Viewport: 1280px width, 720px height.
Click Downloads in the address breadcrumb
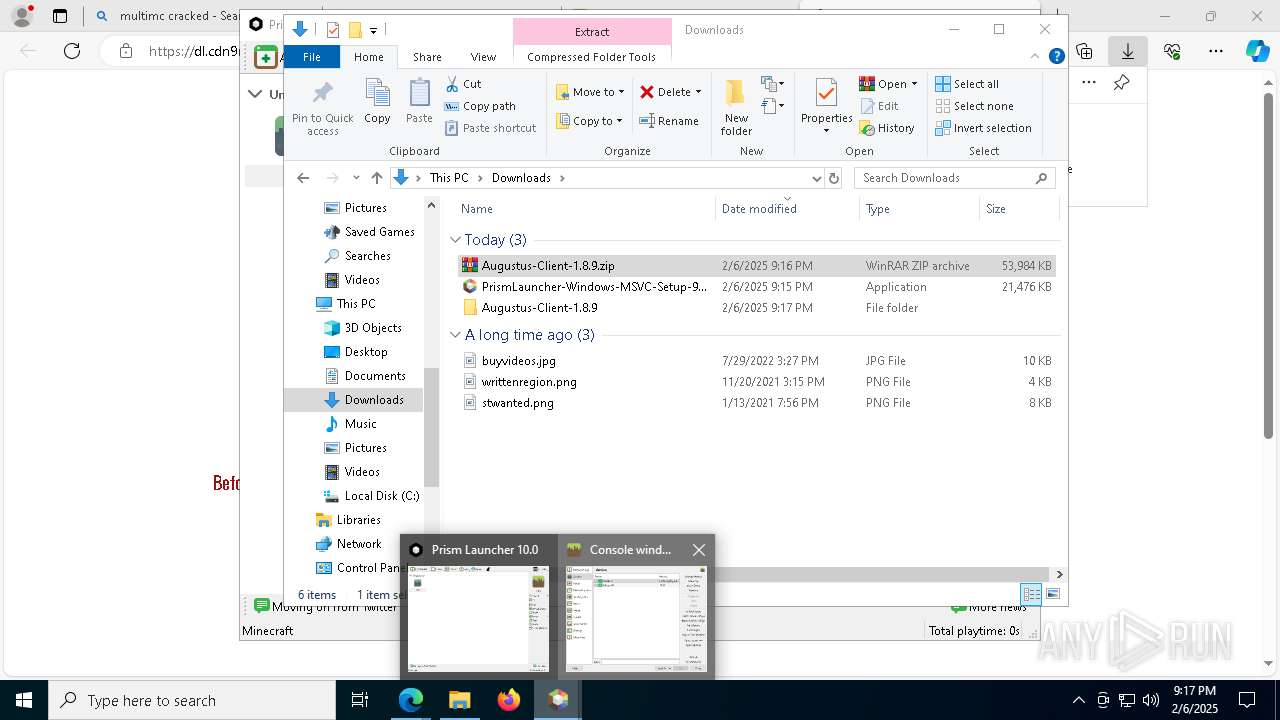pyautogui.click(x=521, y=178)
